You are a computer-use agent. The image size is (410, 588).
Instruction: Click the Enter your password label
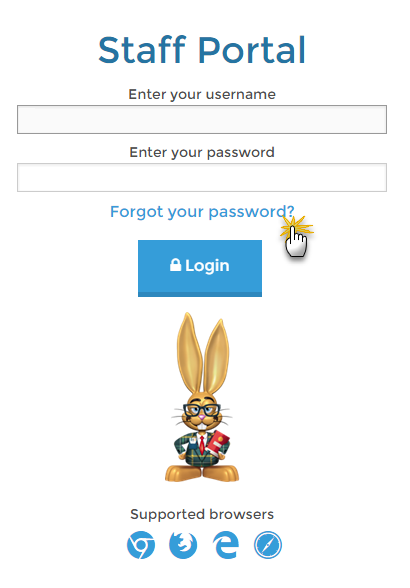point(202,153)
